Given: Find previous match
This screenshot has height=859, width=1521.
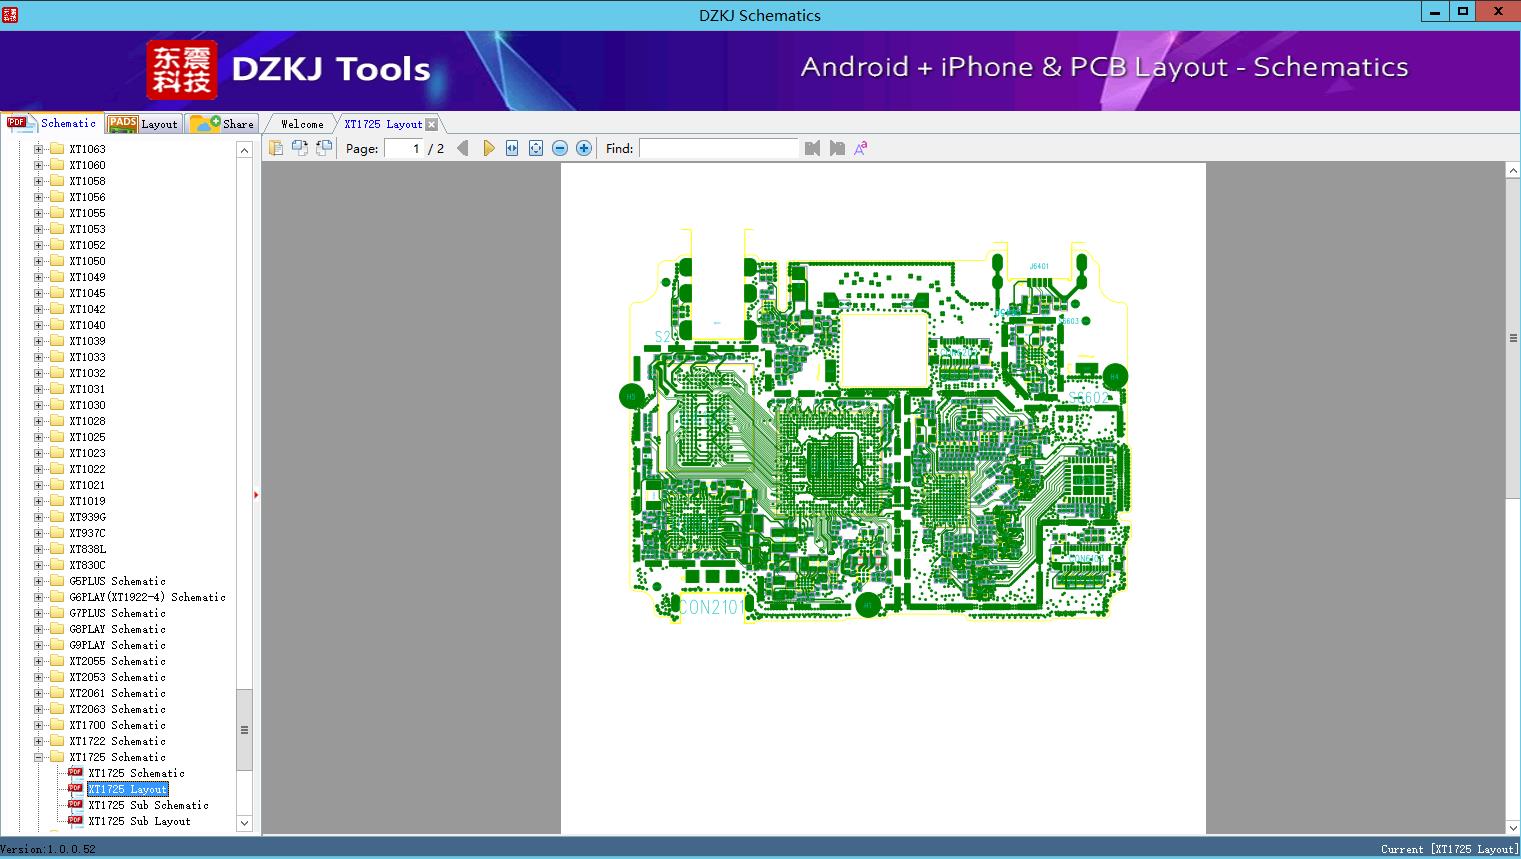Looking at the screenshot, I should [812, 148].
